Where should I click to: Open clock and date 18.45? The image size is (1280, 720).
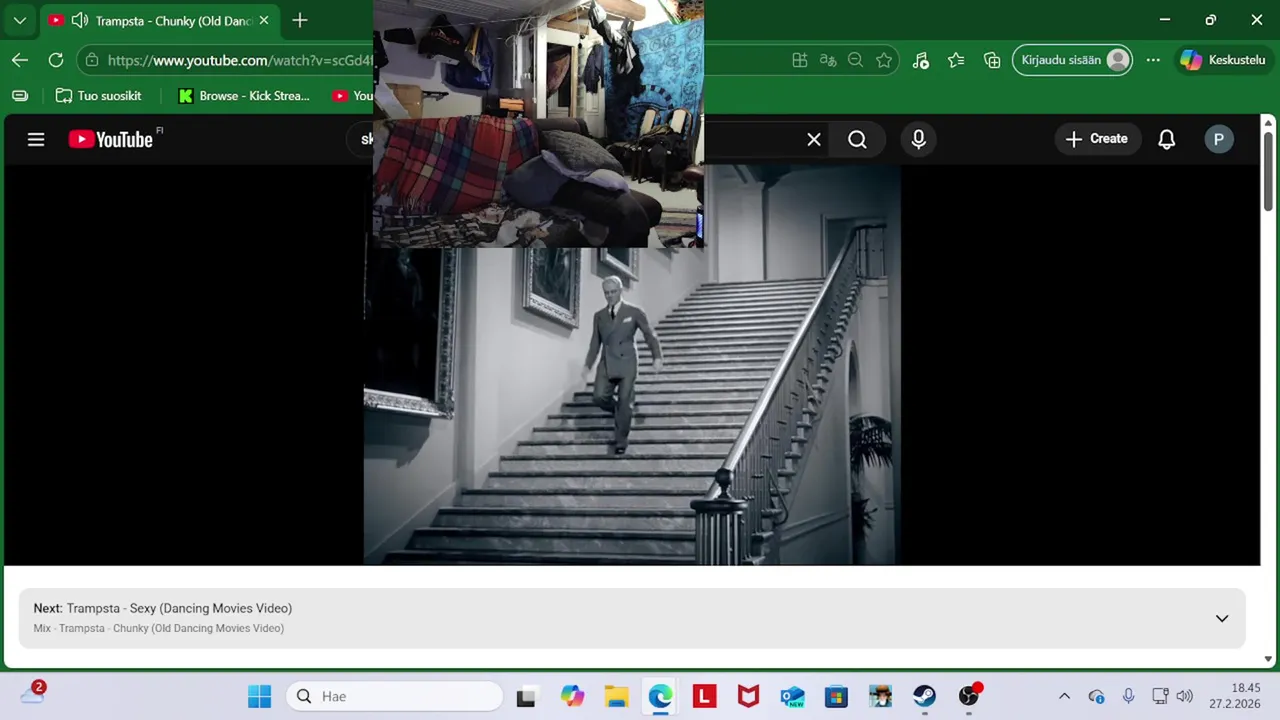[1234, 696]
